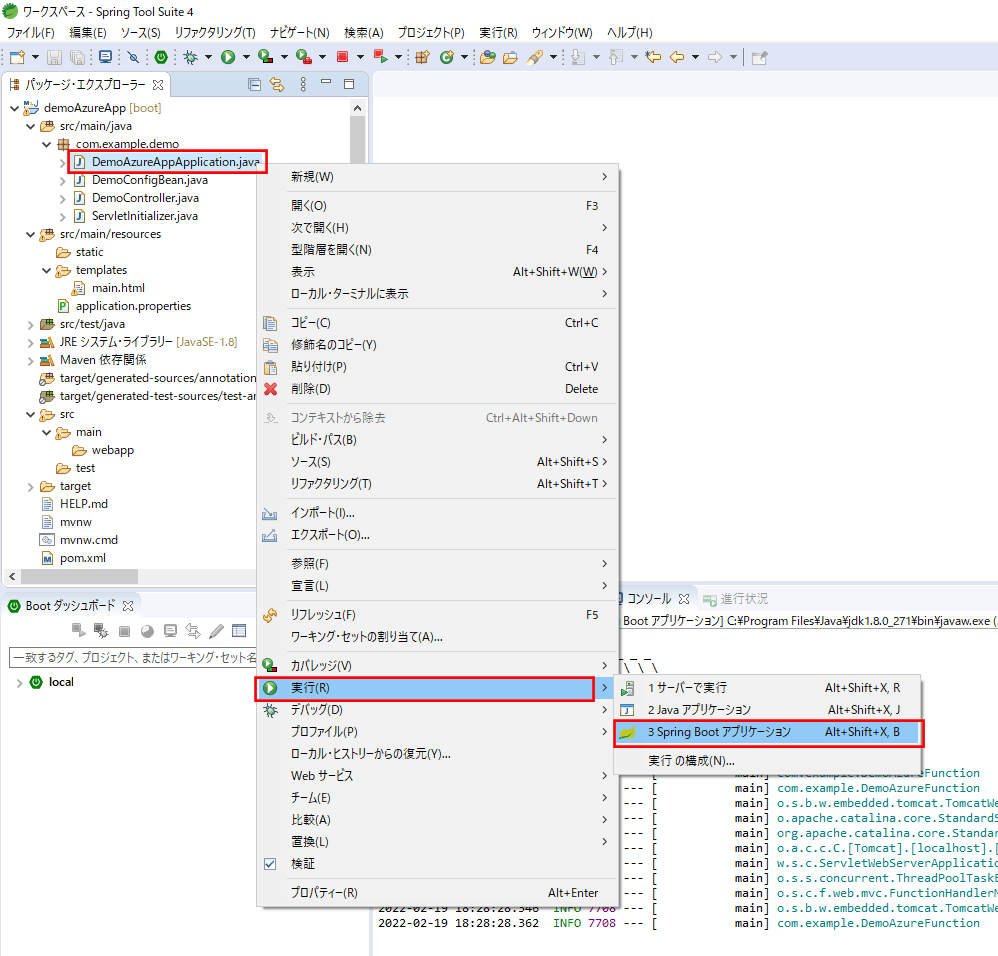Click the Back navigation arrow icon

click(x=677, y=57)
